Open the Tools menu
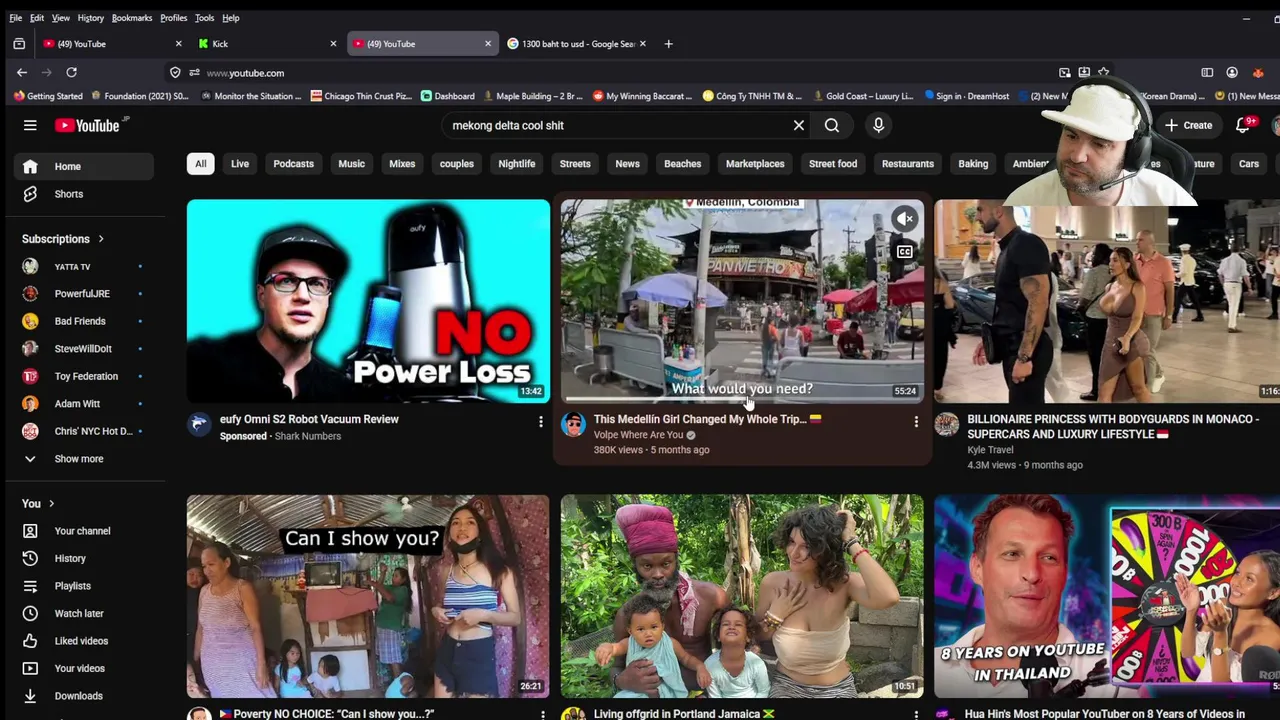This screenshot has height=720, width=1280. [204, 18]
